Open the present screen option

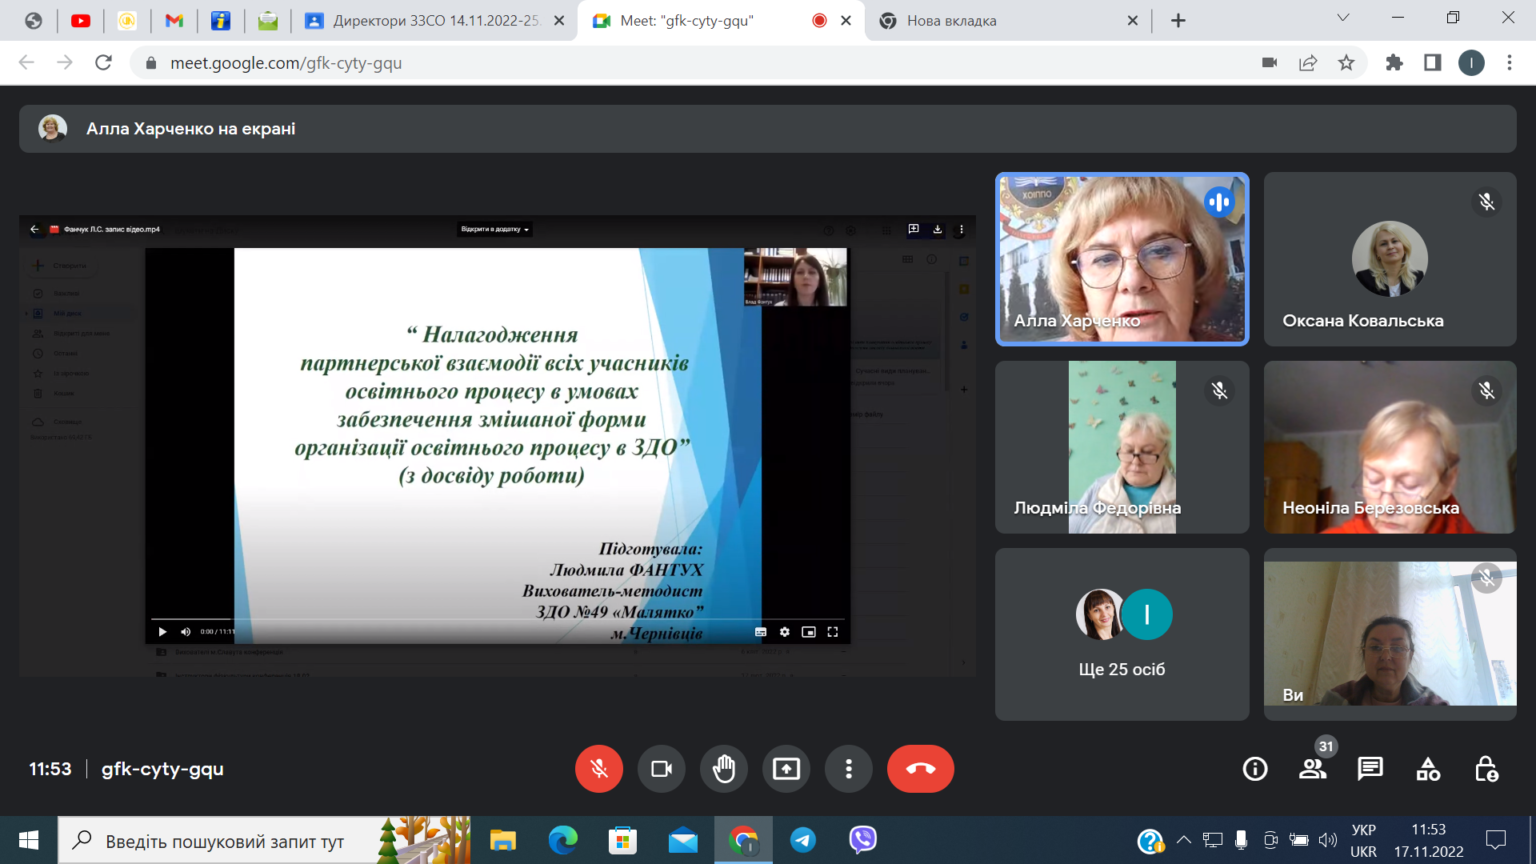pos(786,769)
